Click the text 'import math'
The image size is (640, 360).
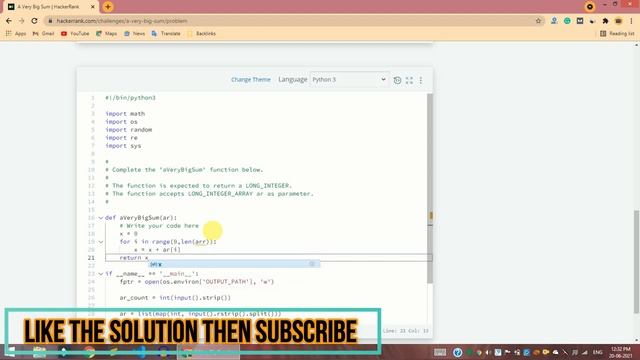tap(125, 114)
